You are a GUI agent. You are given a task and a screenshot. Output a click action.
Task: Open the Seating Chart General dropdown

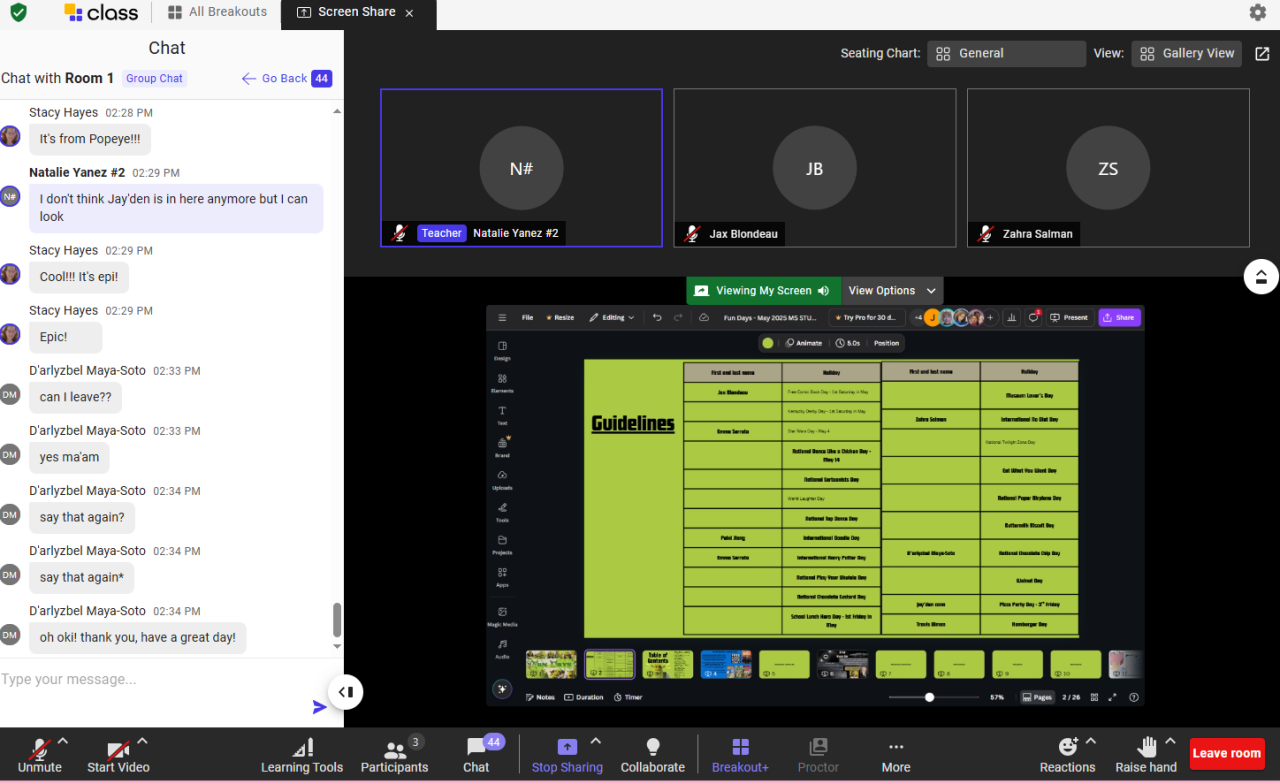[1005, 54]
